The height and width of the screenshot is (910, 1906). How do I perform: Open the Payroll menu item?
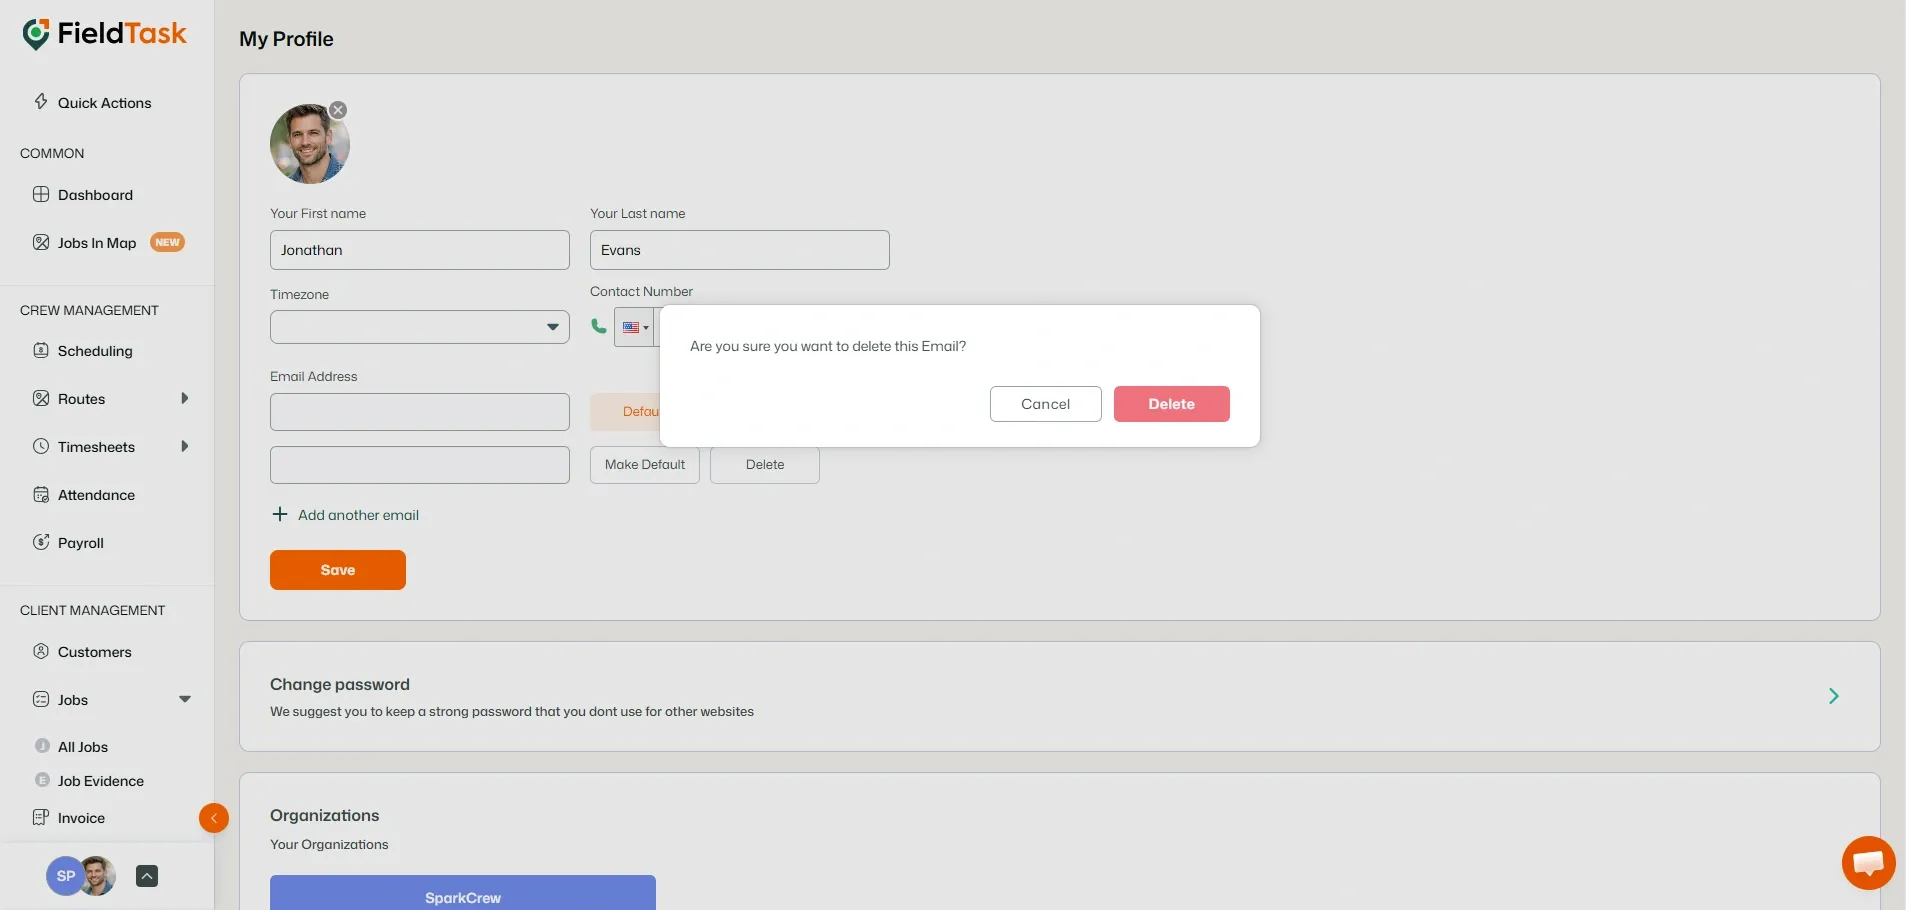[x=81, y=543]
